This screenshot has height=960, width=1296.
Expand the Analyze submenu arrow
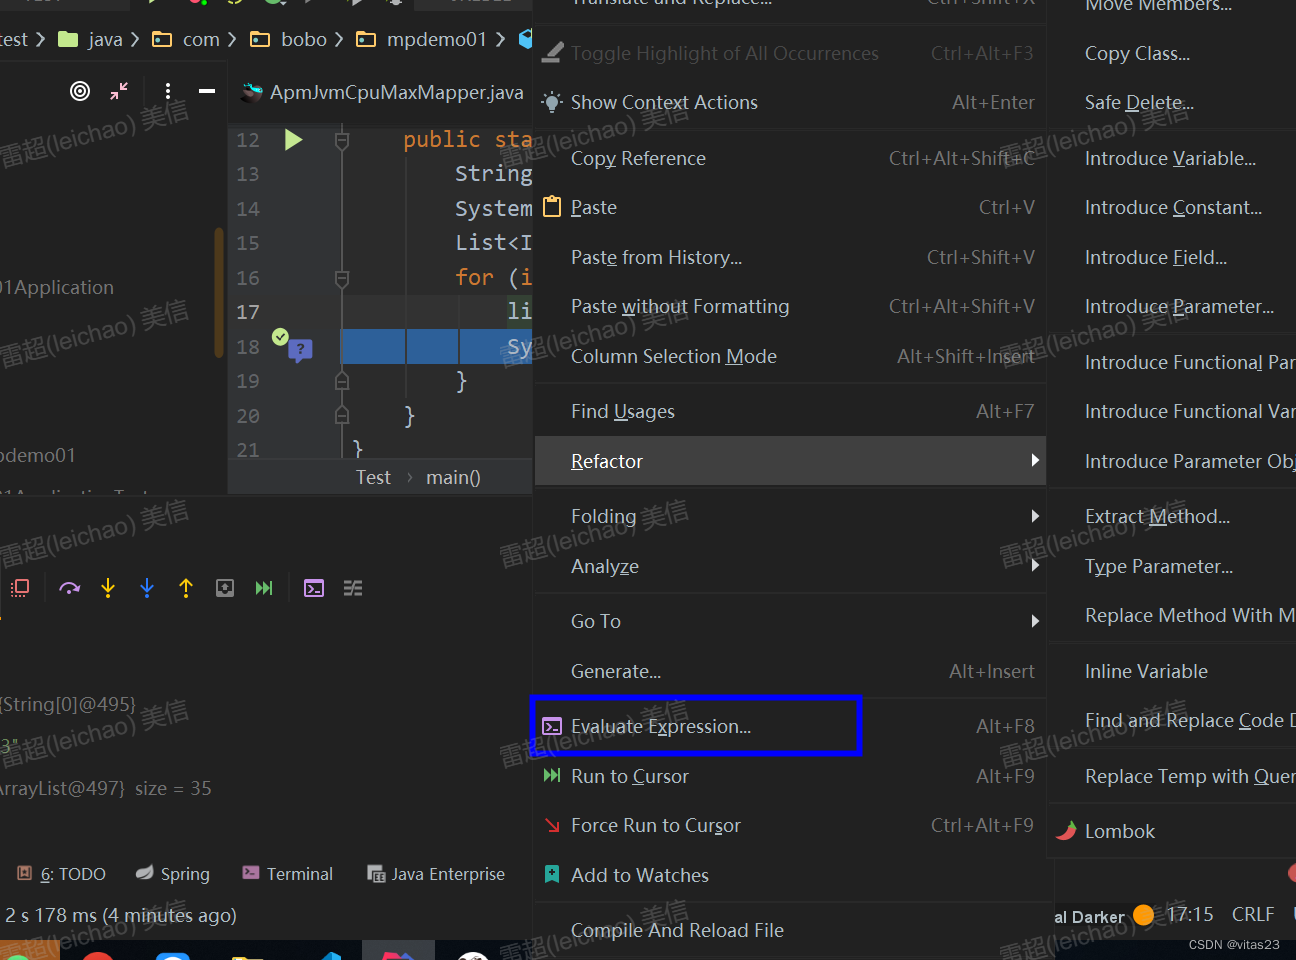click(1035, 566)
